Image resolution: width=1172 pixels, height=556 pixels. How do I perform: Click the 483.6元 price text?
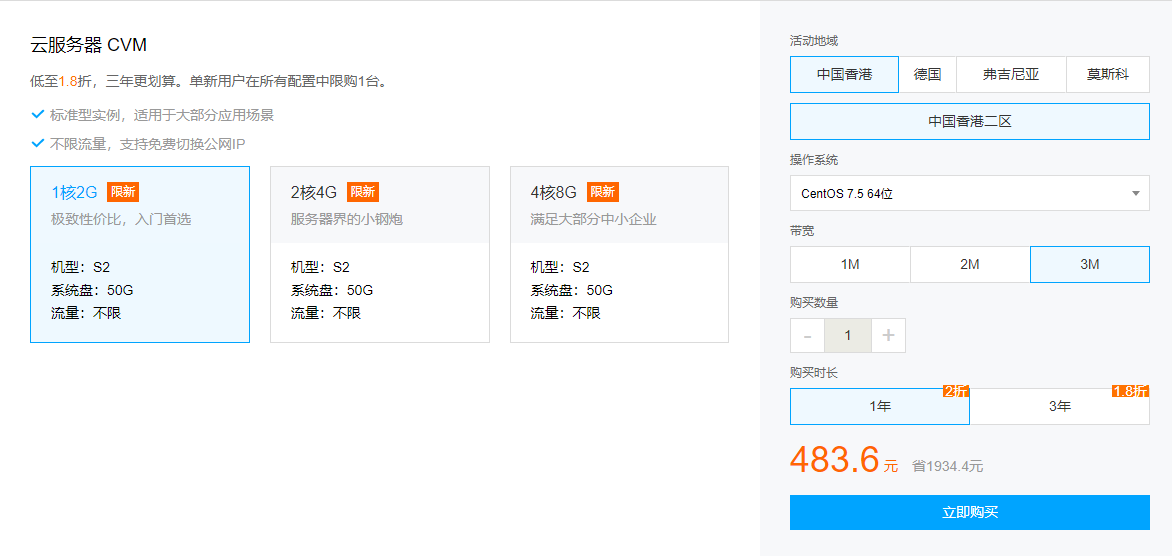click(844, 460)
